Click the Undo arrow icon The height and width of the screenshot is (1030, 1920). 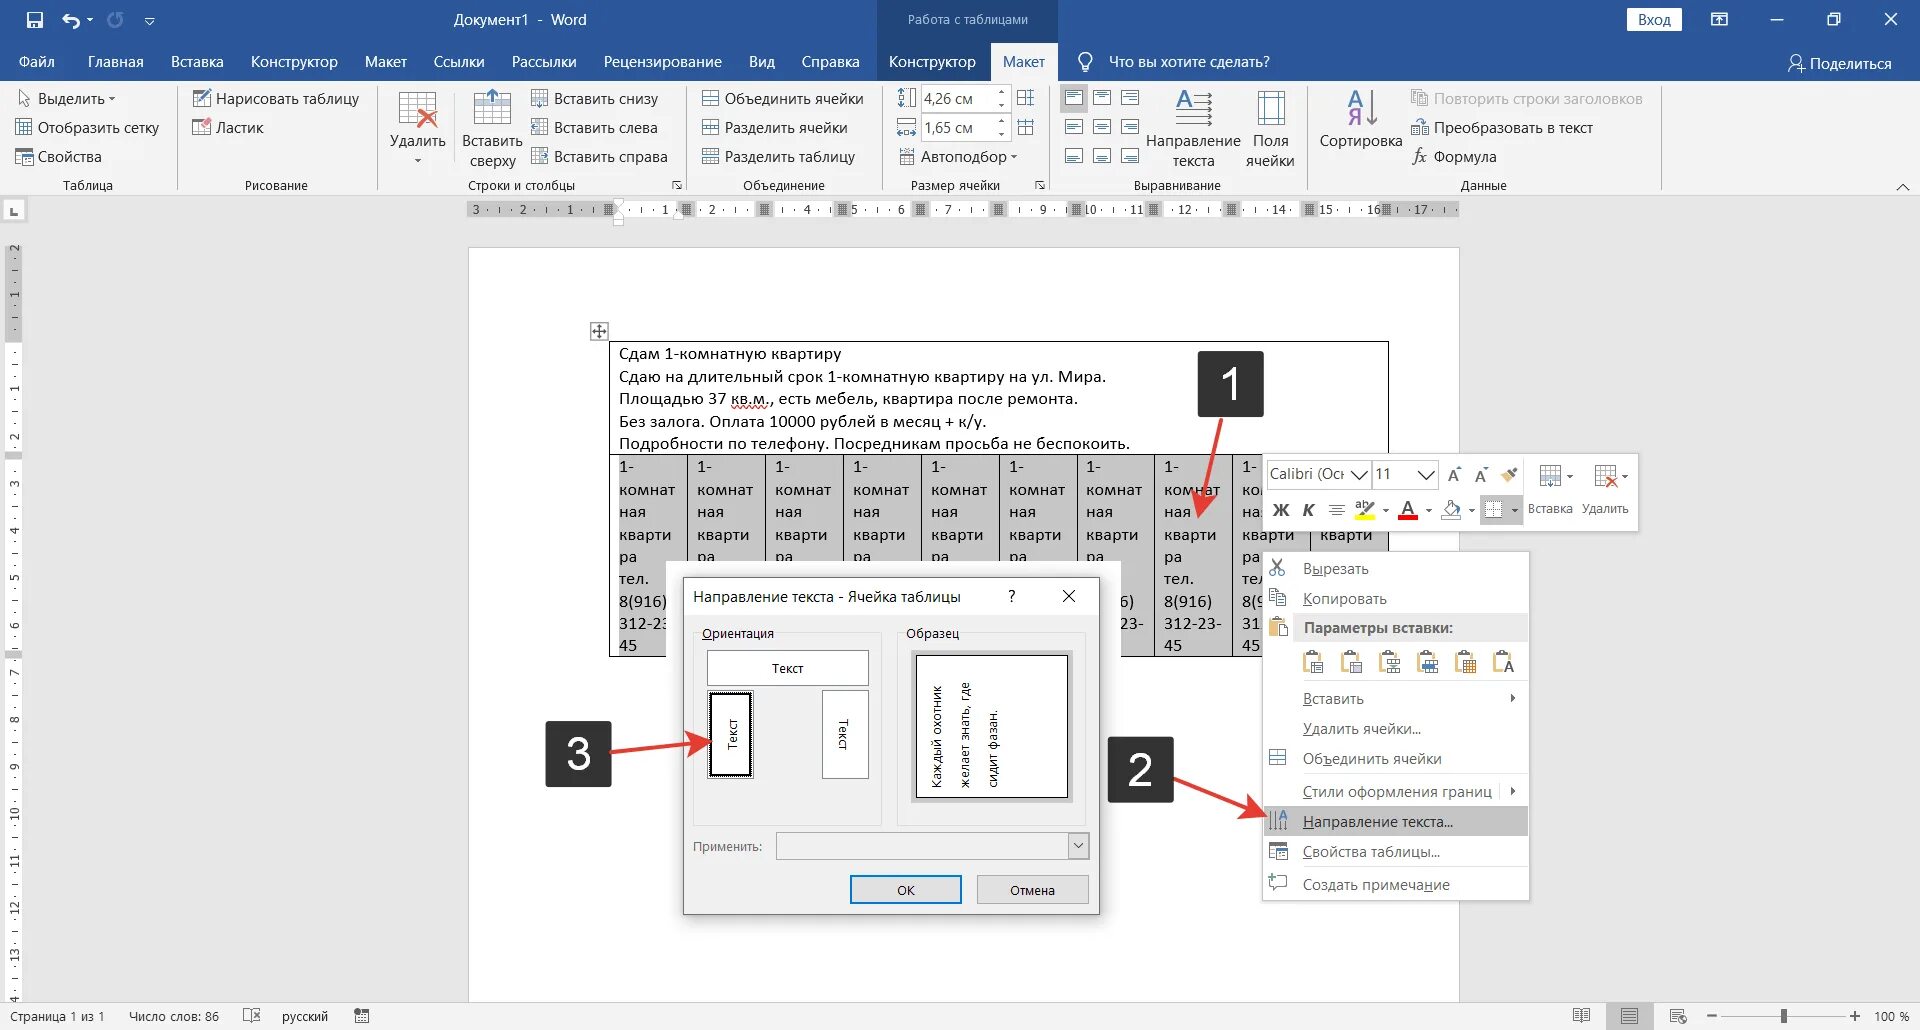point(71,20)
